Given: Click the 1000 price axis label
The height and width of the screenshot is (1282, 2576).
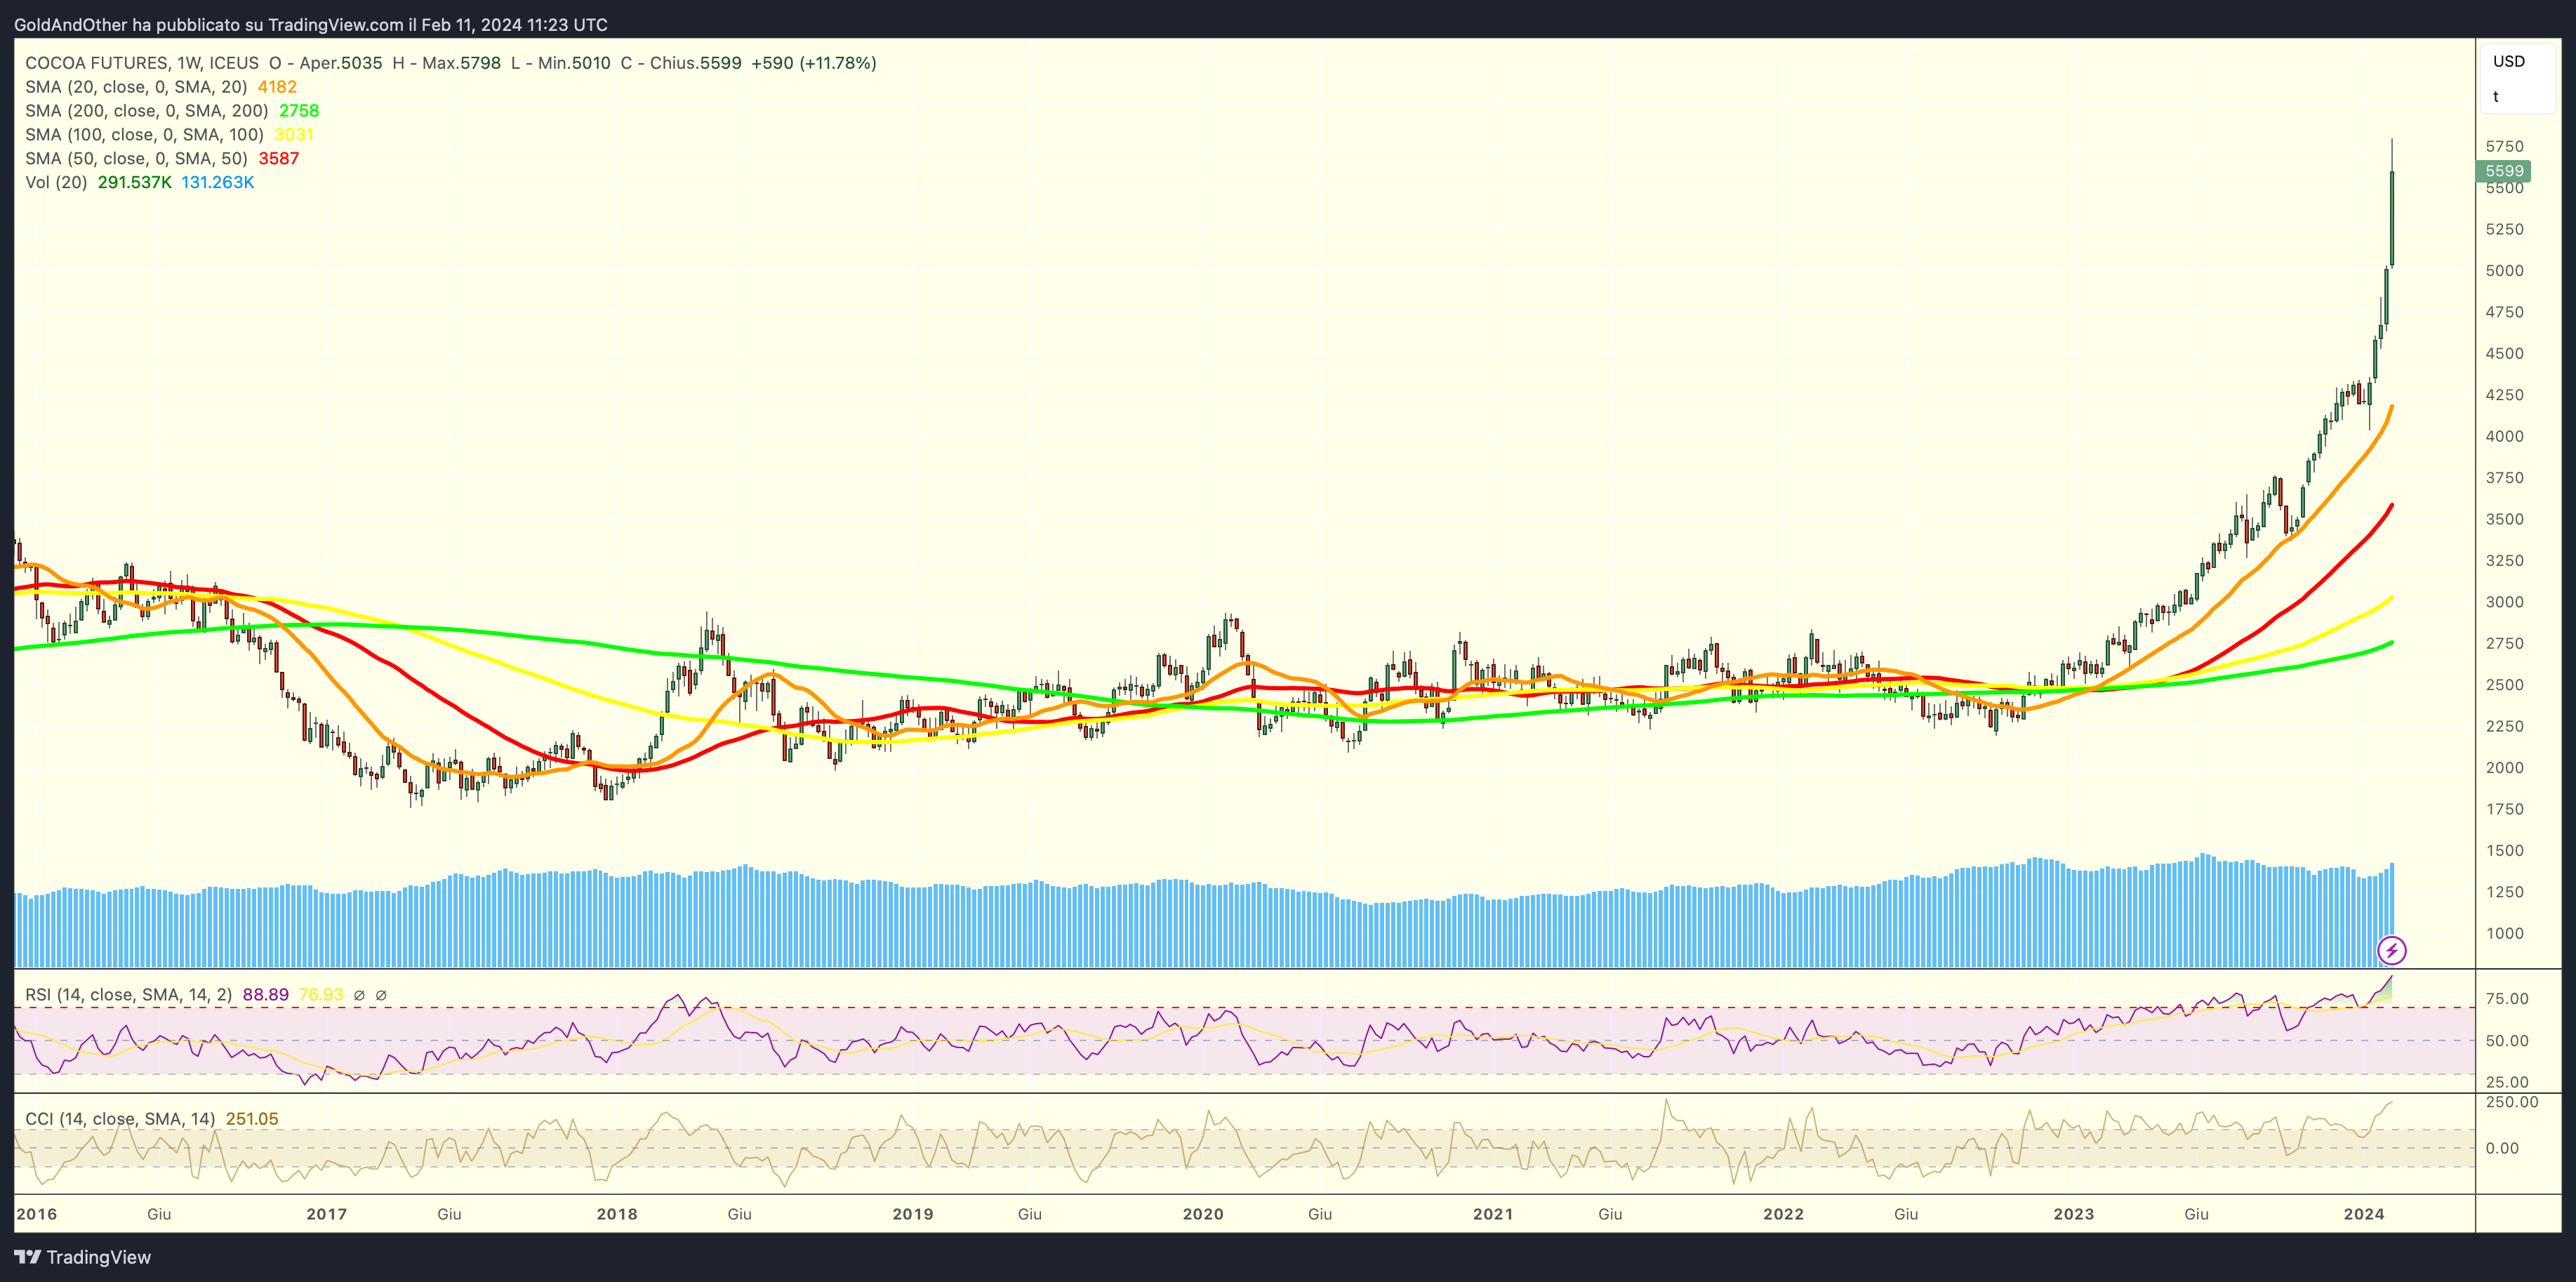Looking at the screenshot, I should [x=2504, y=934].
